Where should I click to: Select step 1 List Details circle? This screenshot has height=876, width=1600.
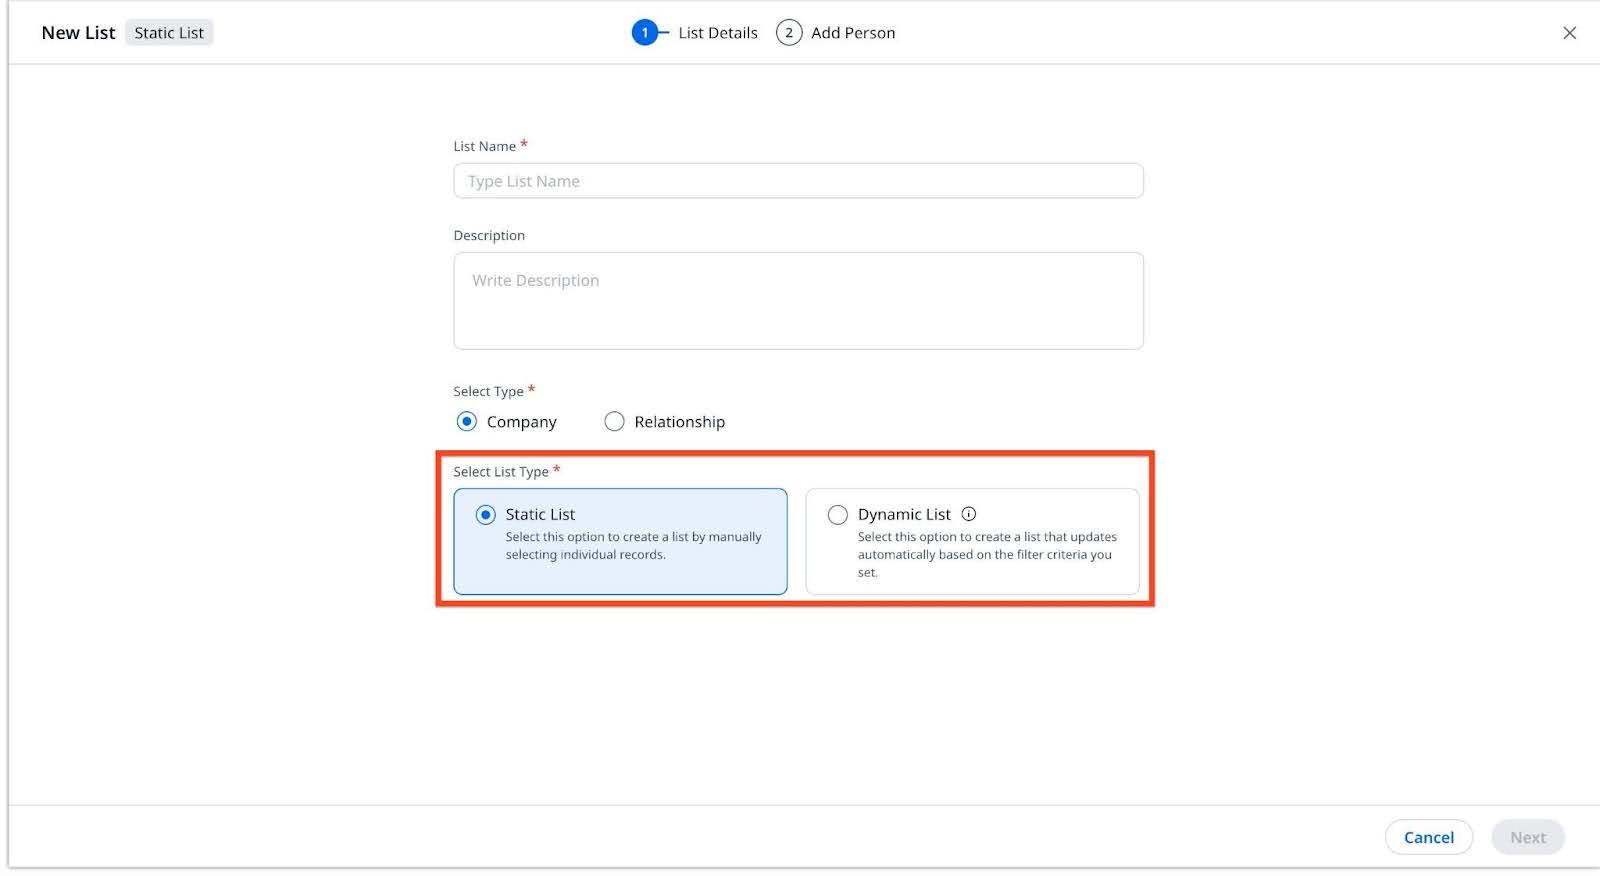click(x=645, y=33)
